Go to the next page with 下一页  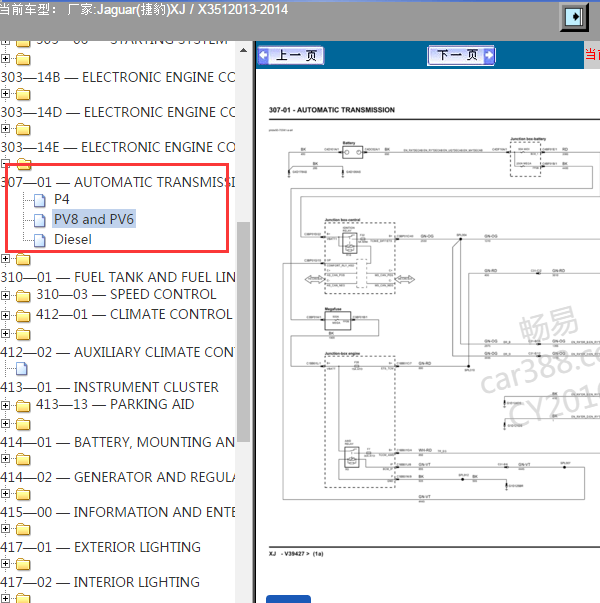(461, 55)
